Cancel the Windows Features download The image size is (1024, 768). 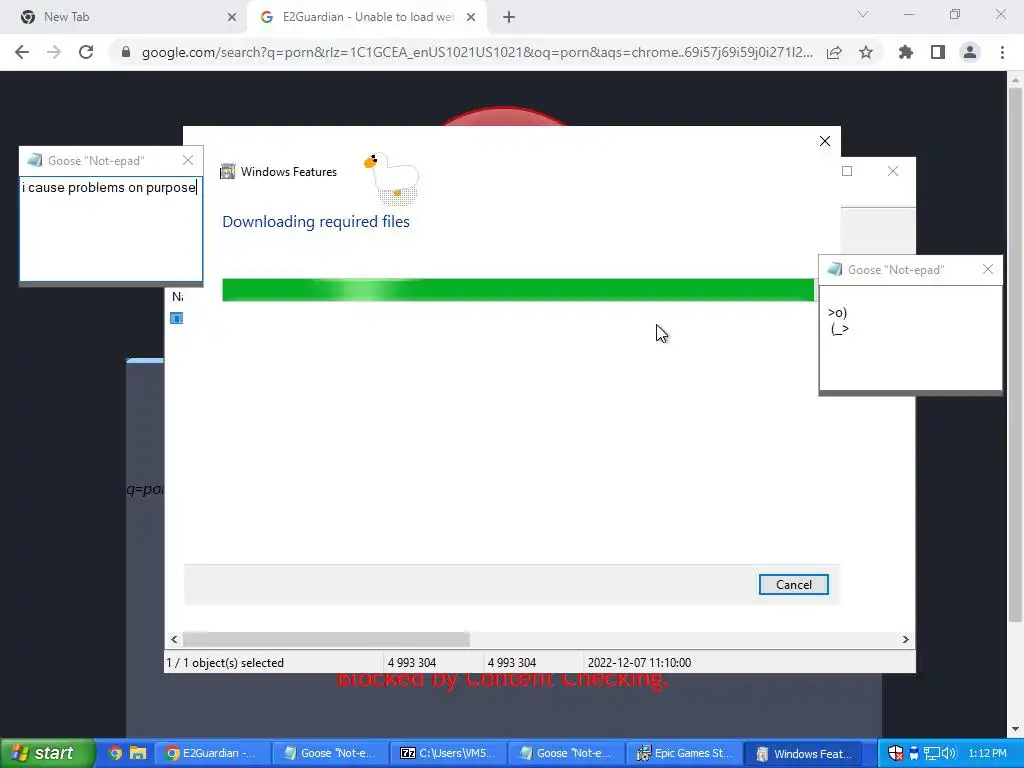point(793,584)
